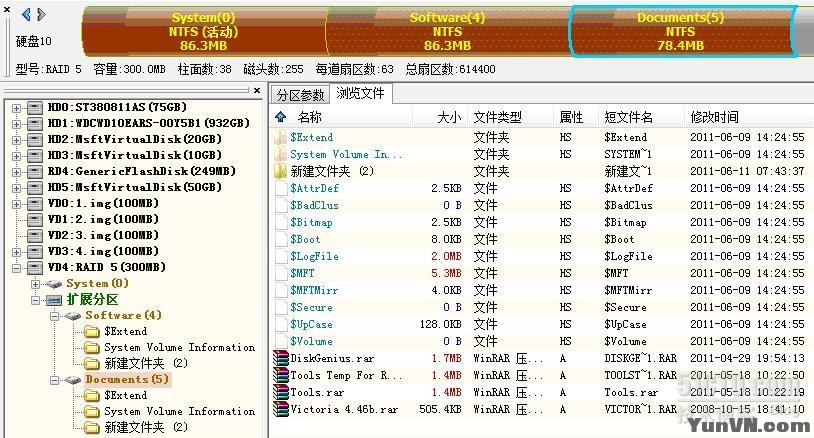Select $Secure file name
Image resolution: width=814 pixels, height=438 pixels.
coord(311,307)
